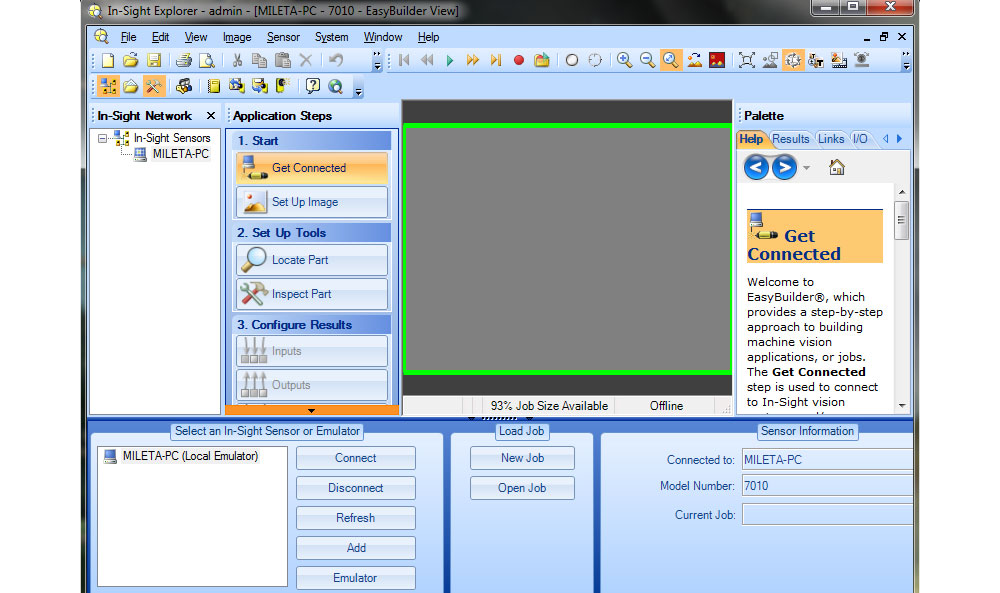Image resolution: width=1000 pixels, height=593 pixels.
Task: Toggle the highlighted rotating-arrows overlay icon
Action: (793, 61)
